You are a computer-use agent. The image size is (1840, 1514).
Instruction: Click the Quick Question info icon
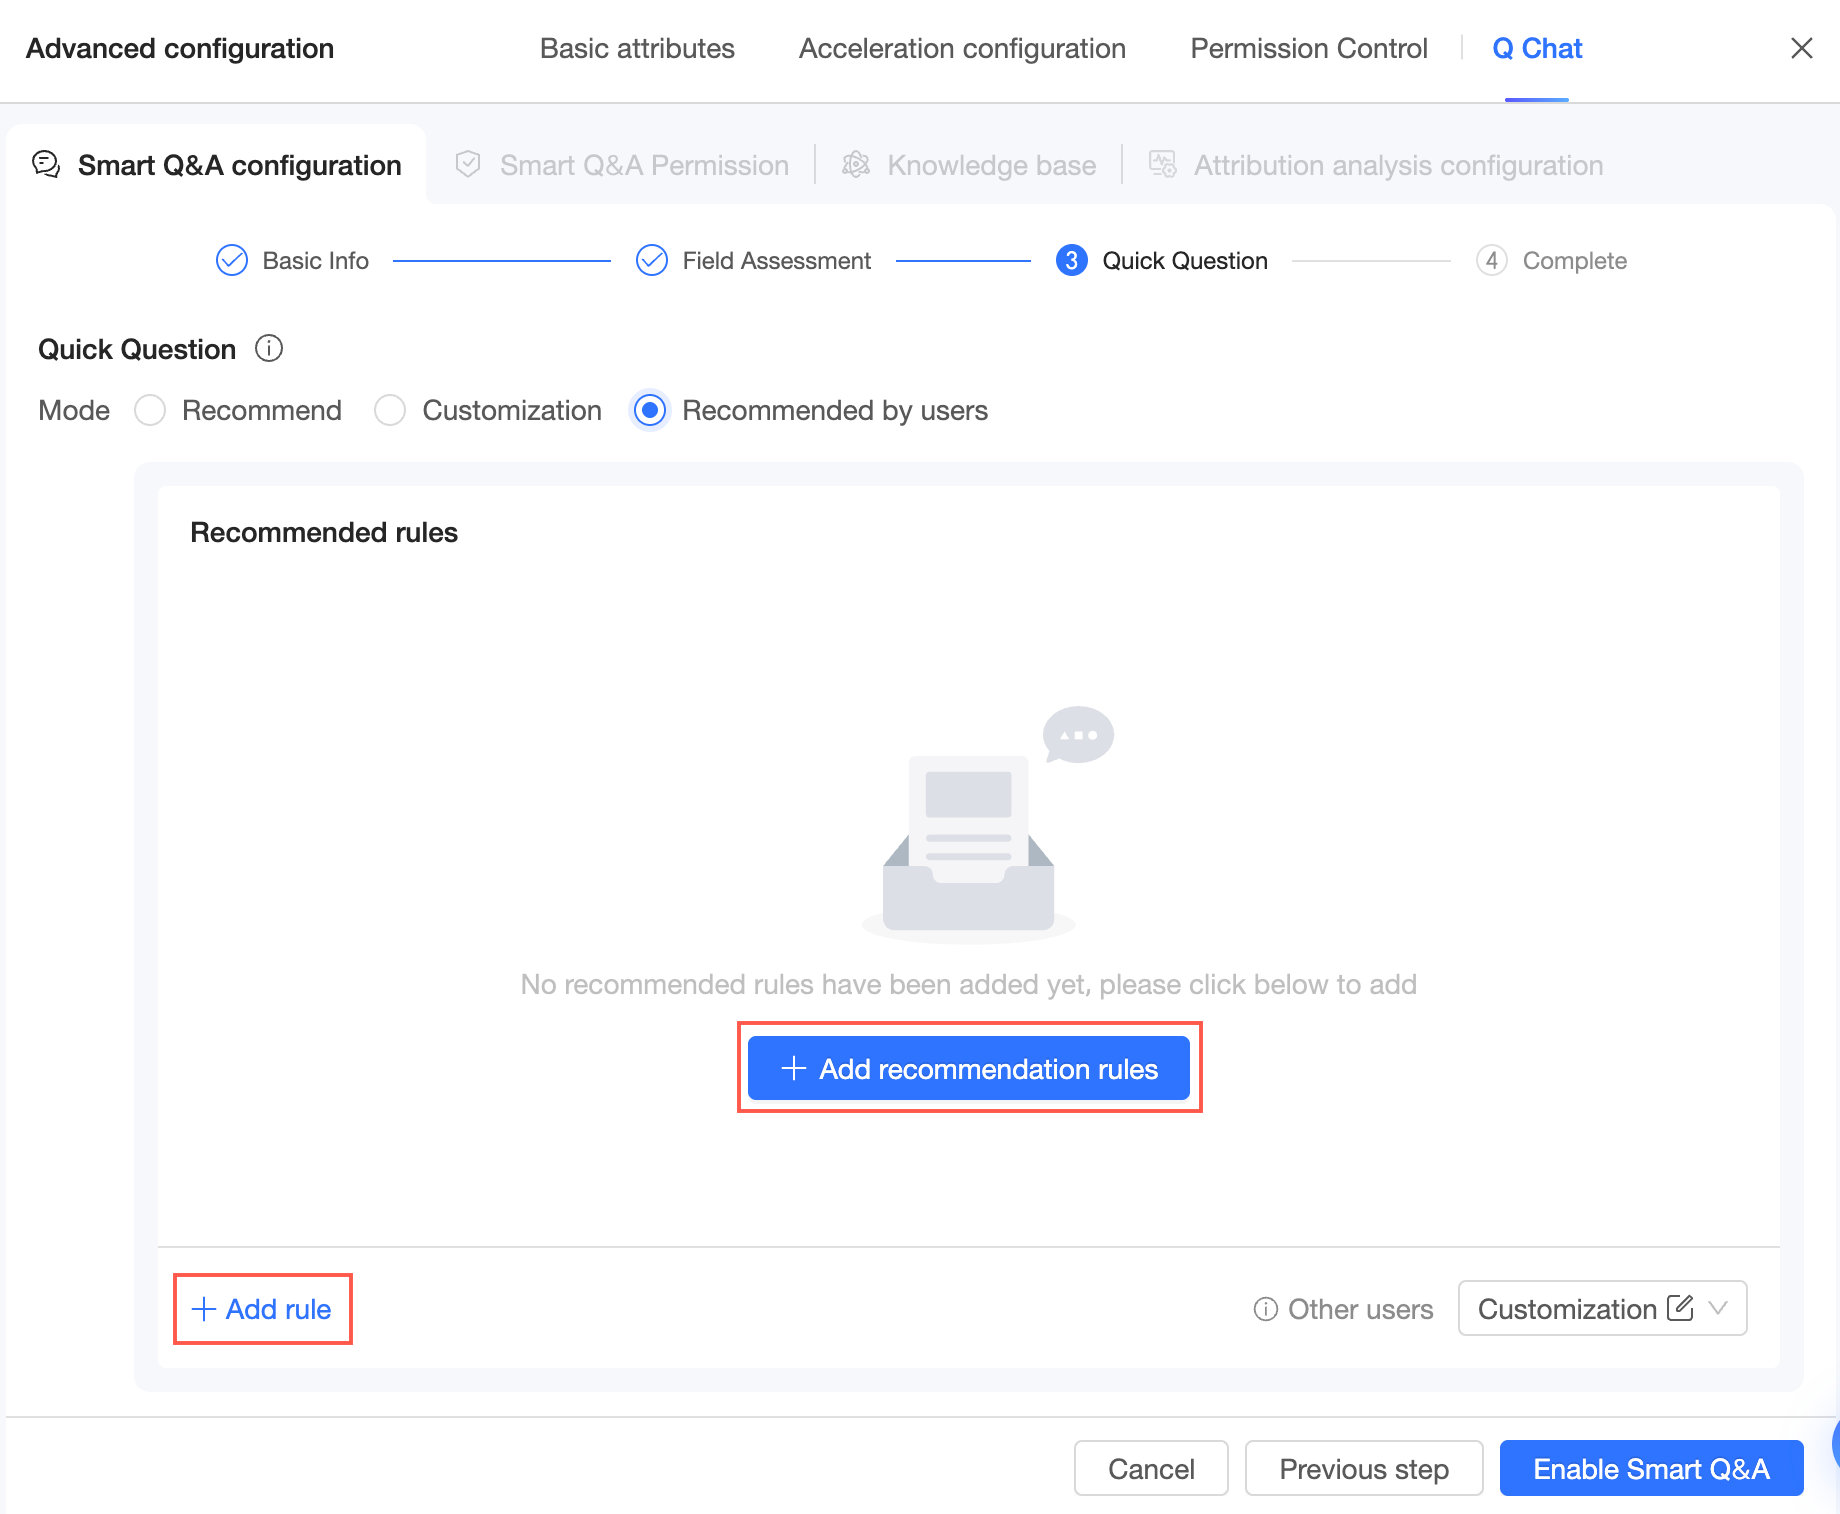pos(269,349)
